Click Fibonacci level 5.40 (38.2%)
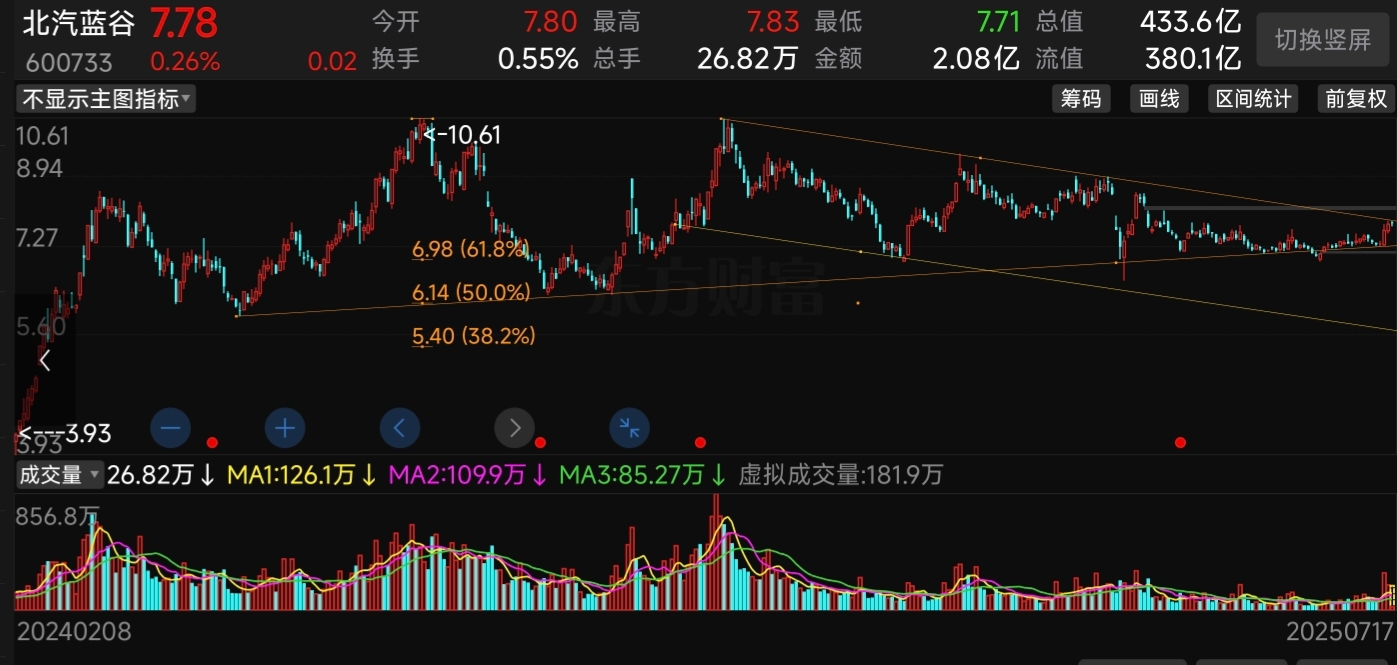 click(474, 337)
